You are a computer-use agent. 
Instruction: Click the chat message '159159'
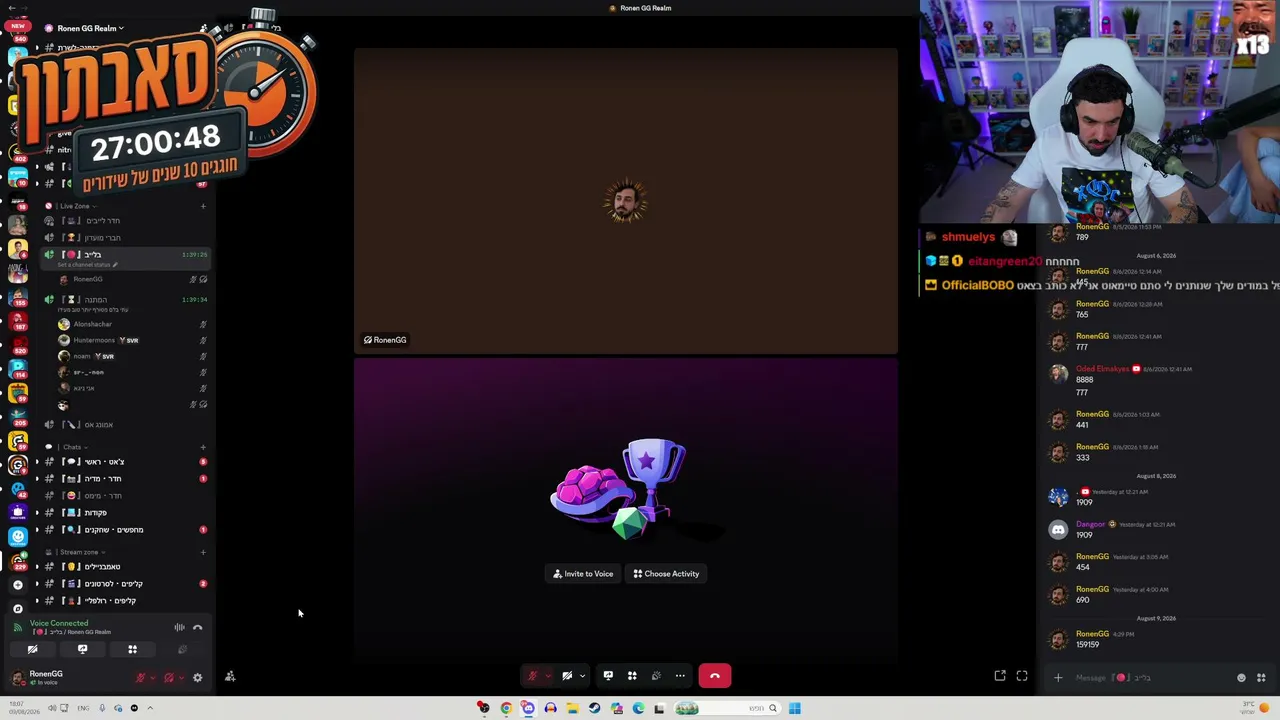pyautogui.click(x=1088, y=645)
